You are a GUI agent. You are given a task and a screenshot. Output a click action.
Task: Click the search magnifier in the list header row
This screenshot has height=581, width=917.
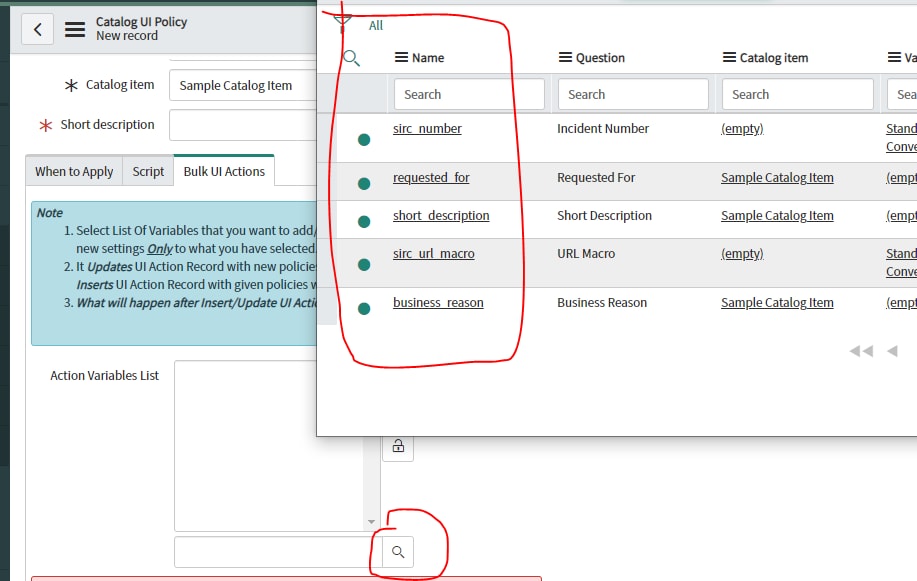pyautogui.click(x=351, y=57)
